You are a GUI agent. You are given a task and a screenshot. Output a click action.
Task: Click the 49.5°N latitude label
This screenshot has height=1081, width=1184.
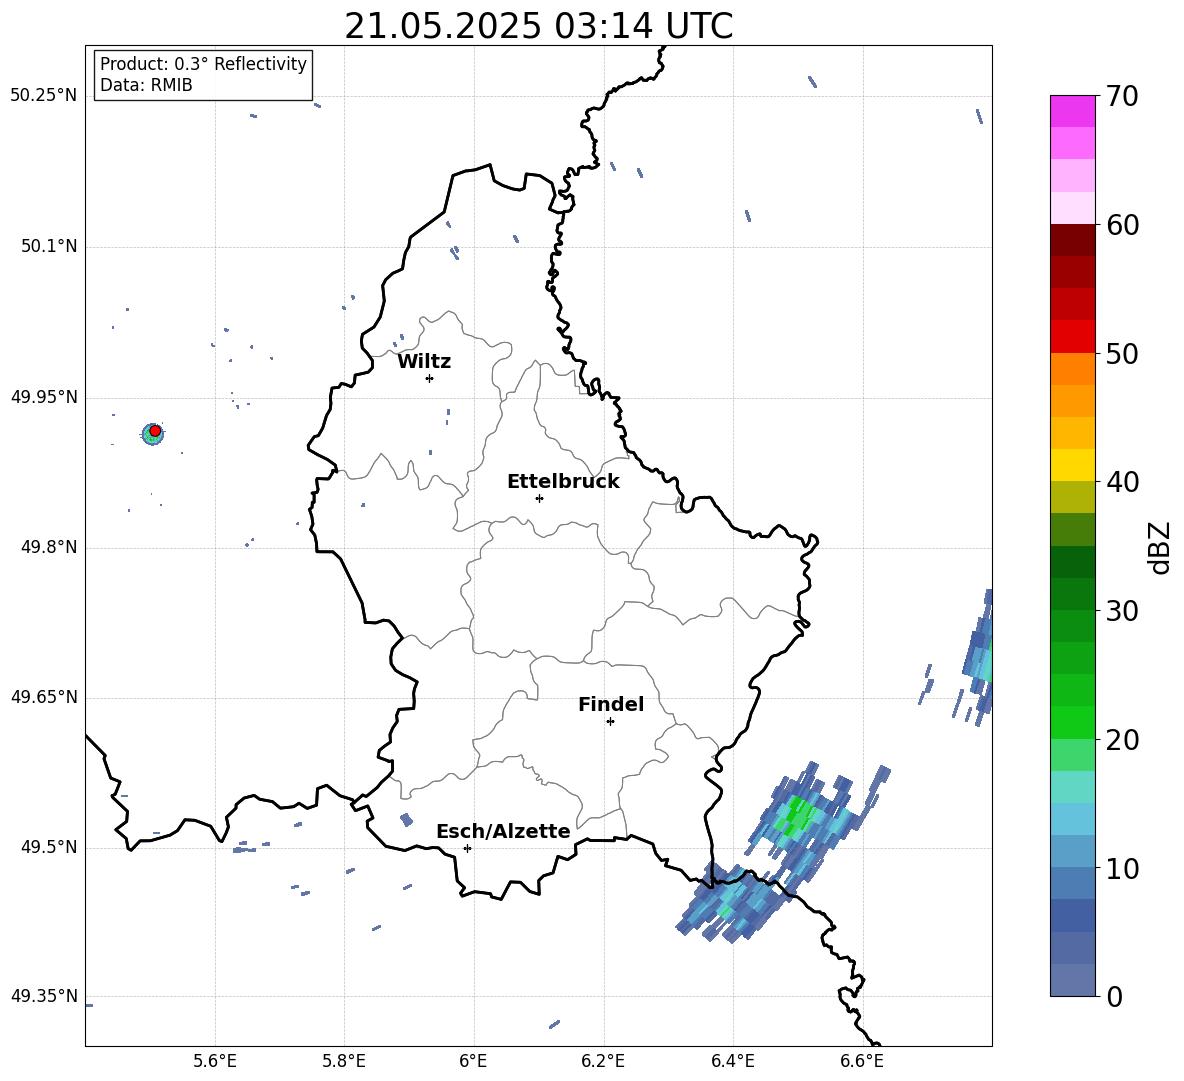(49, 847)
